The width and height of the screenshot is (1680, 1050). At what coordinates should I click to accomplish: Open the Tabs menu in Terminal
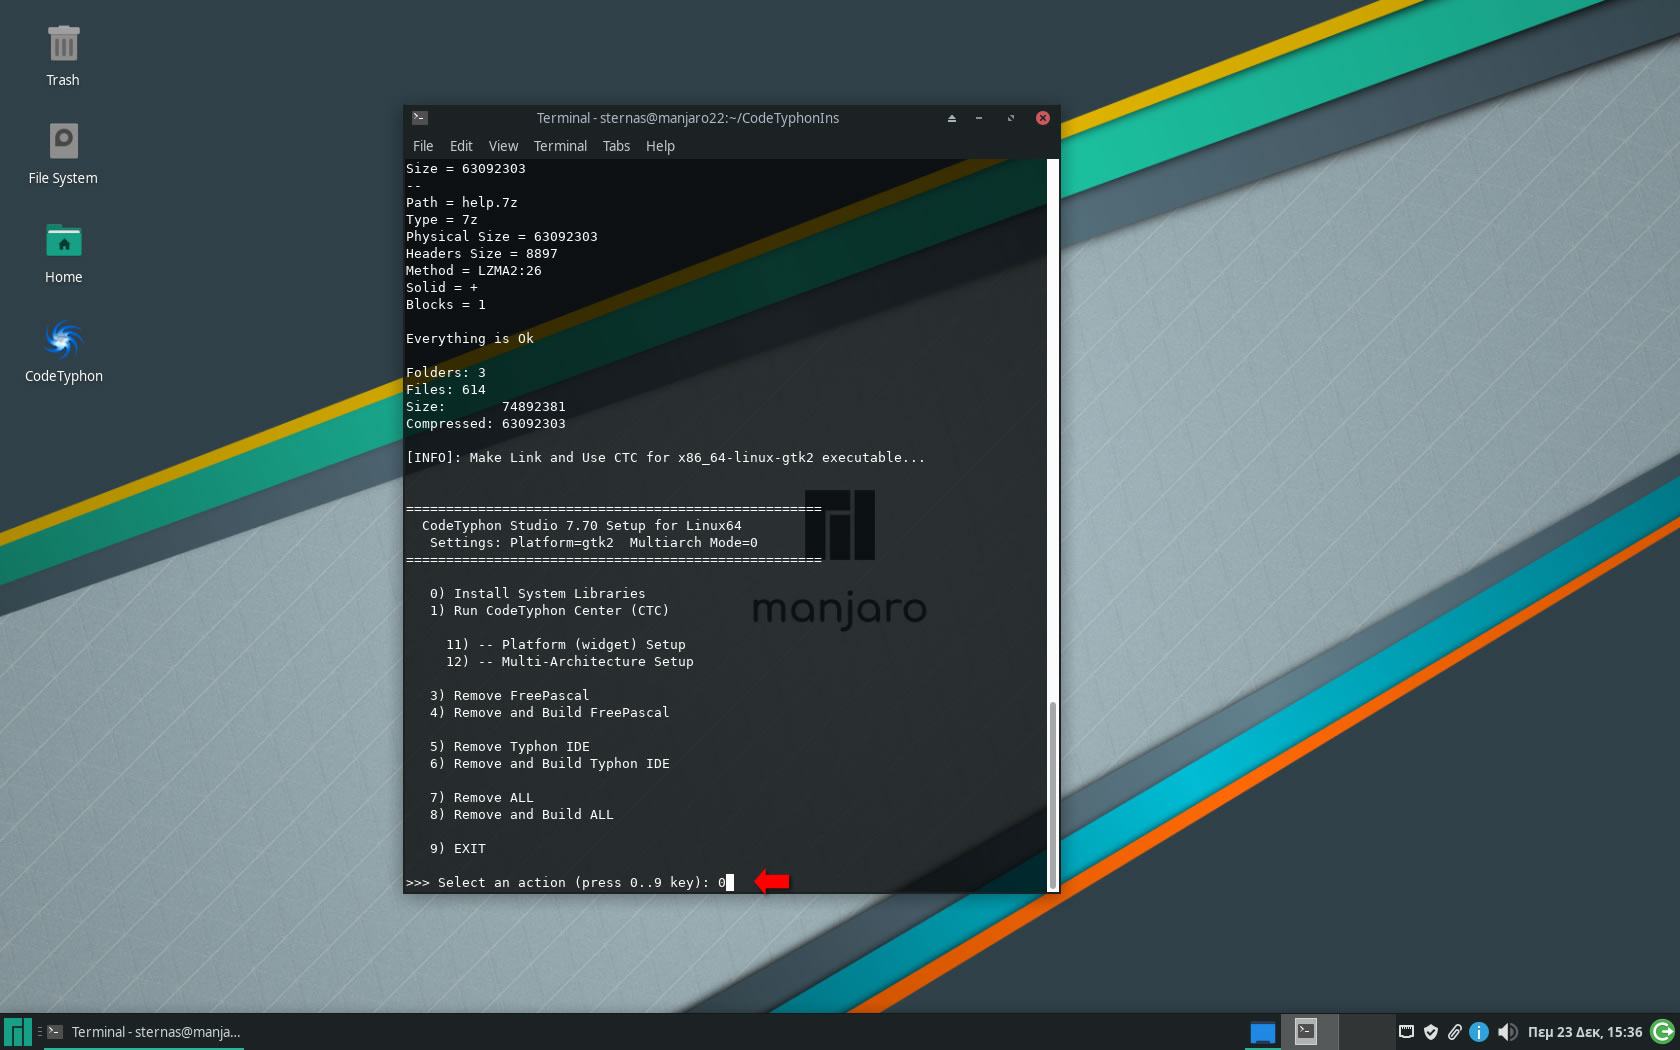[x=616, y=146]
